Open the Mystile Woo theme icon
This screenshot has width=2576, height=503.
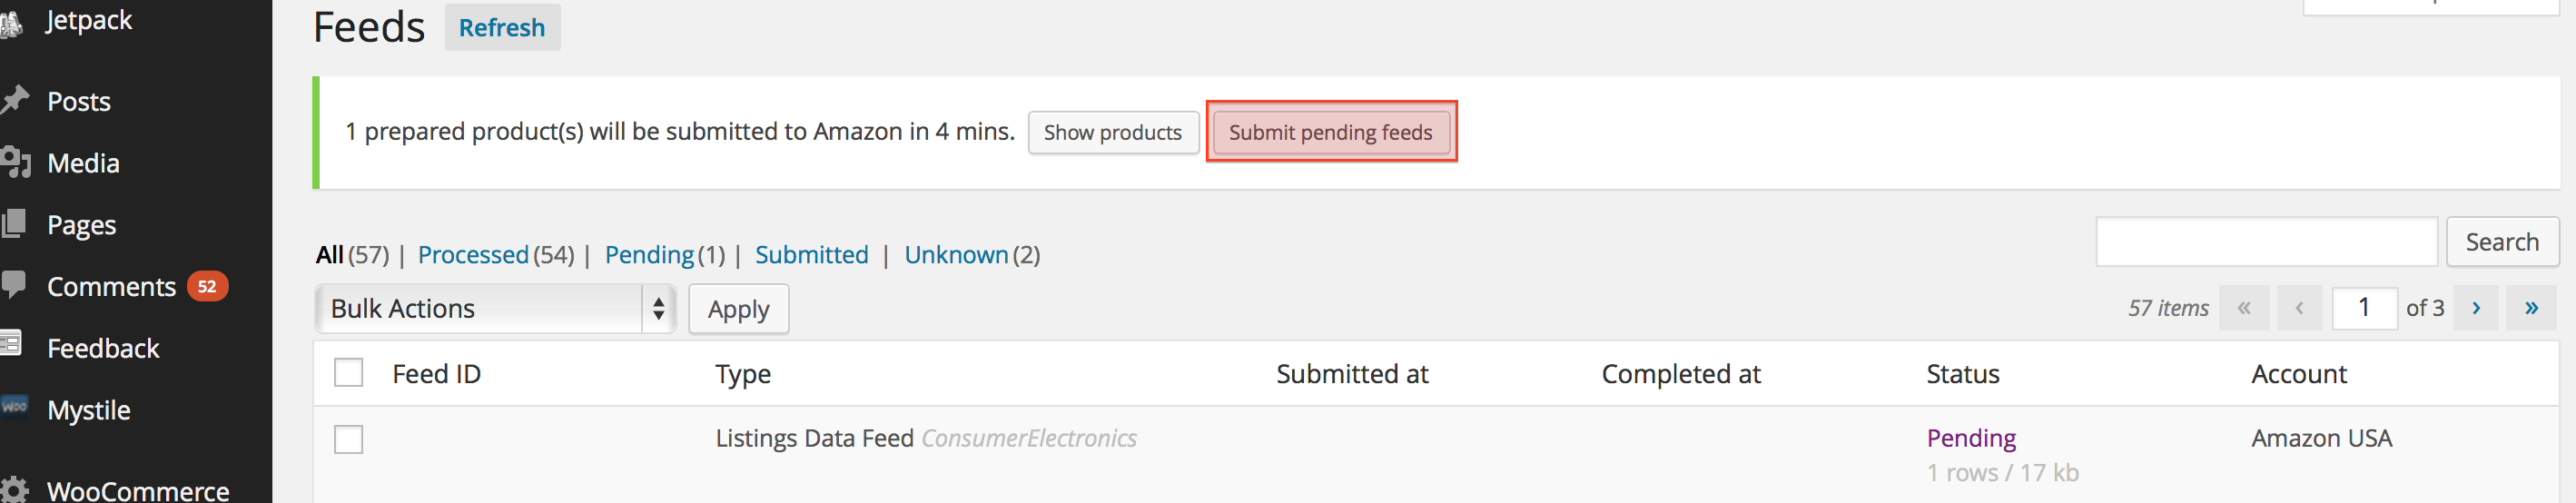click(14, 407)
